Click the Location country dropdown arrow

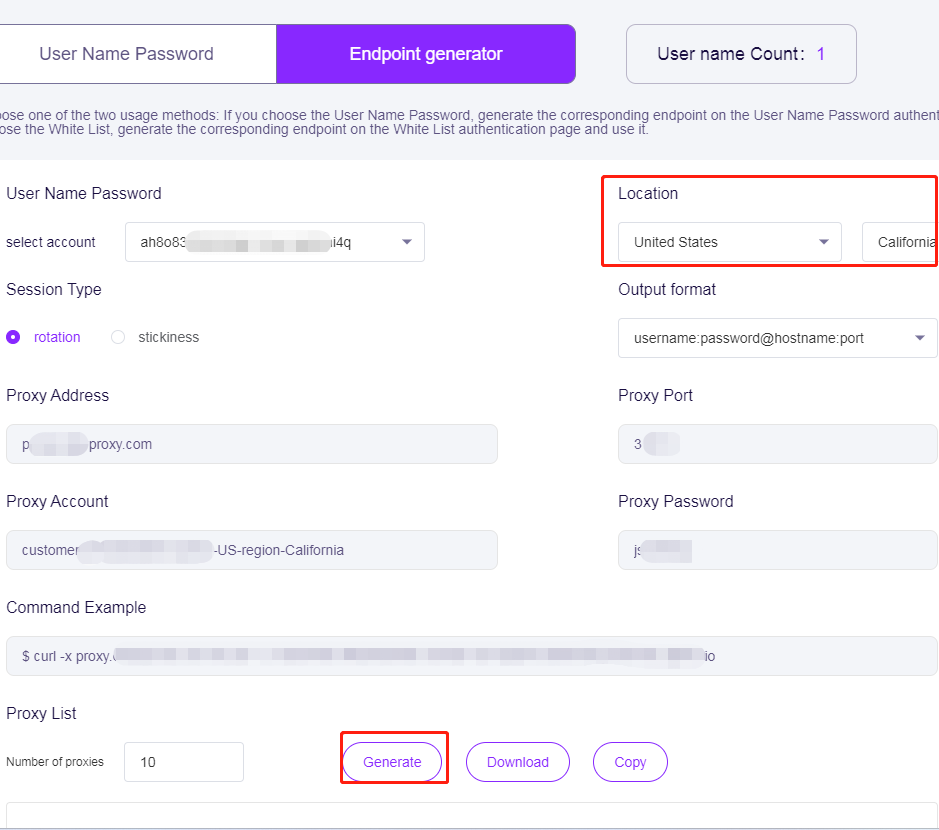coord(823,242)
